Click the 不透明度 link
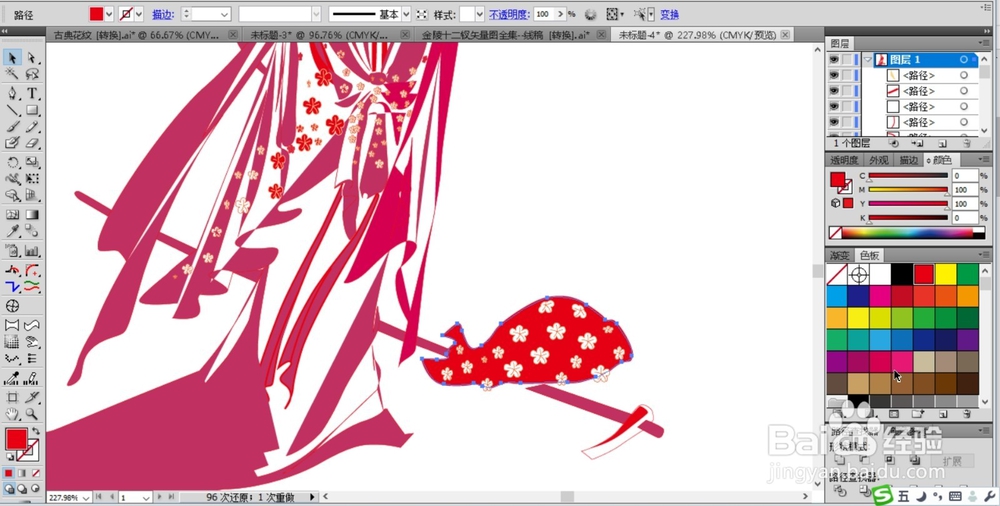 point(509,14)
